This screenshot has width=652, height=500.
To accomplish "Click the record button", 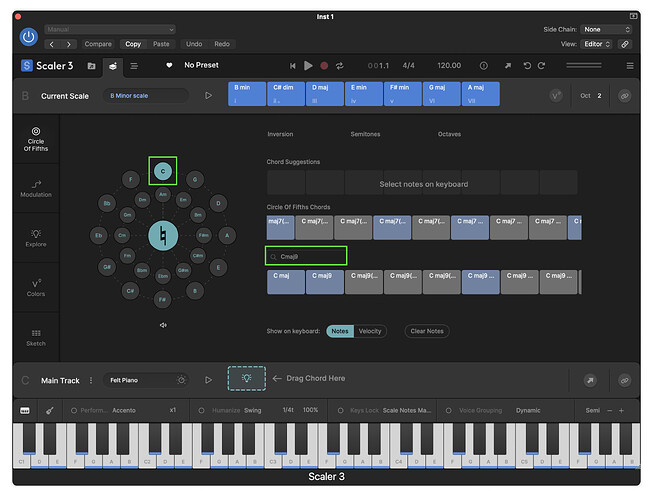I will tap(324, 66).
